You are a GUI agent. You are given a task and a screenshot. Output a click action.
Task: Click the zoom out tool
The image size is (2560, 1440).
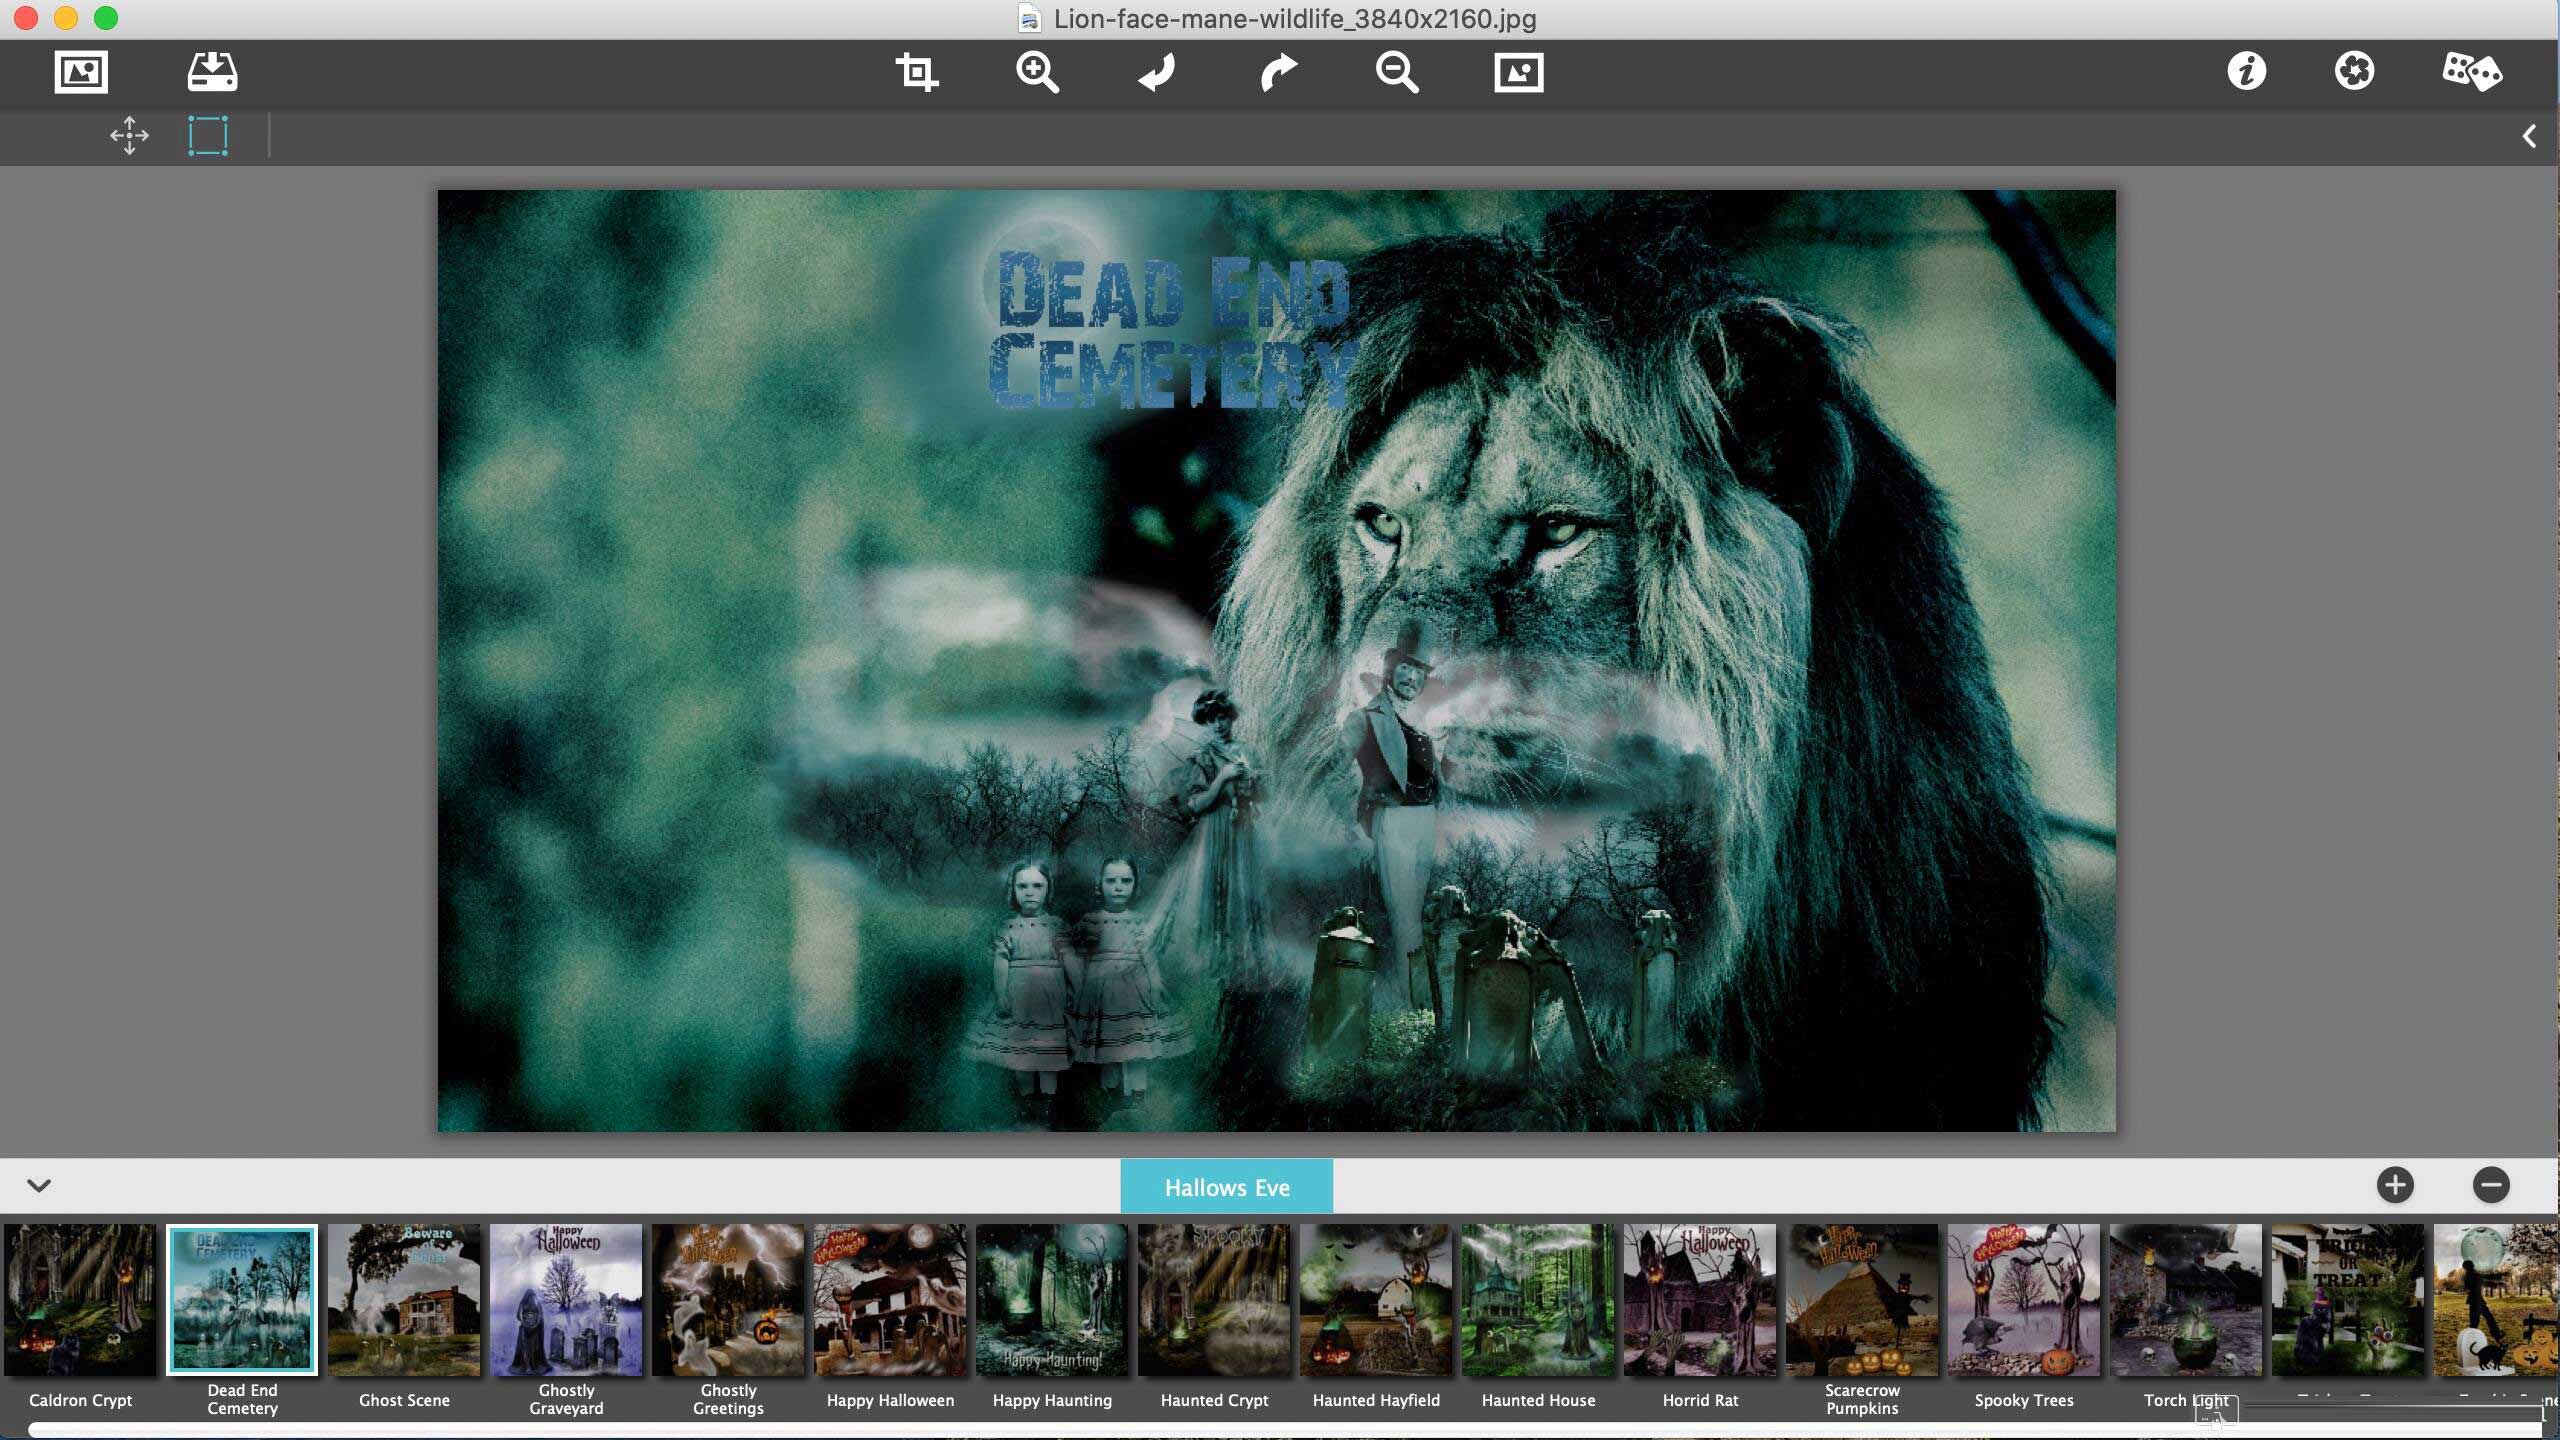(x=1398, y=70)
